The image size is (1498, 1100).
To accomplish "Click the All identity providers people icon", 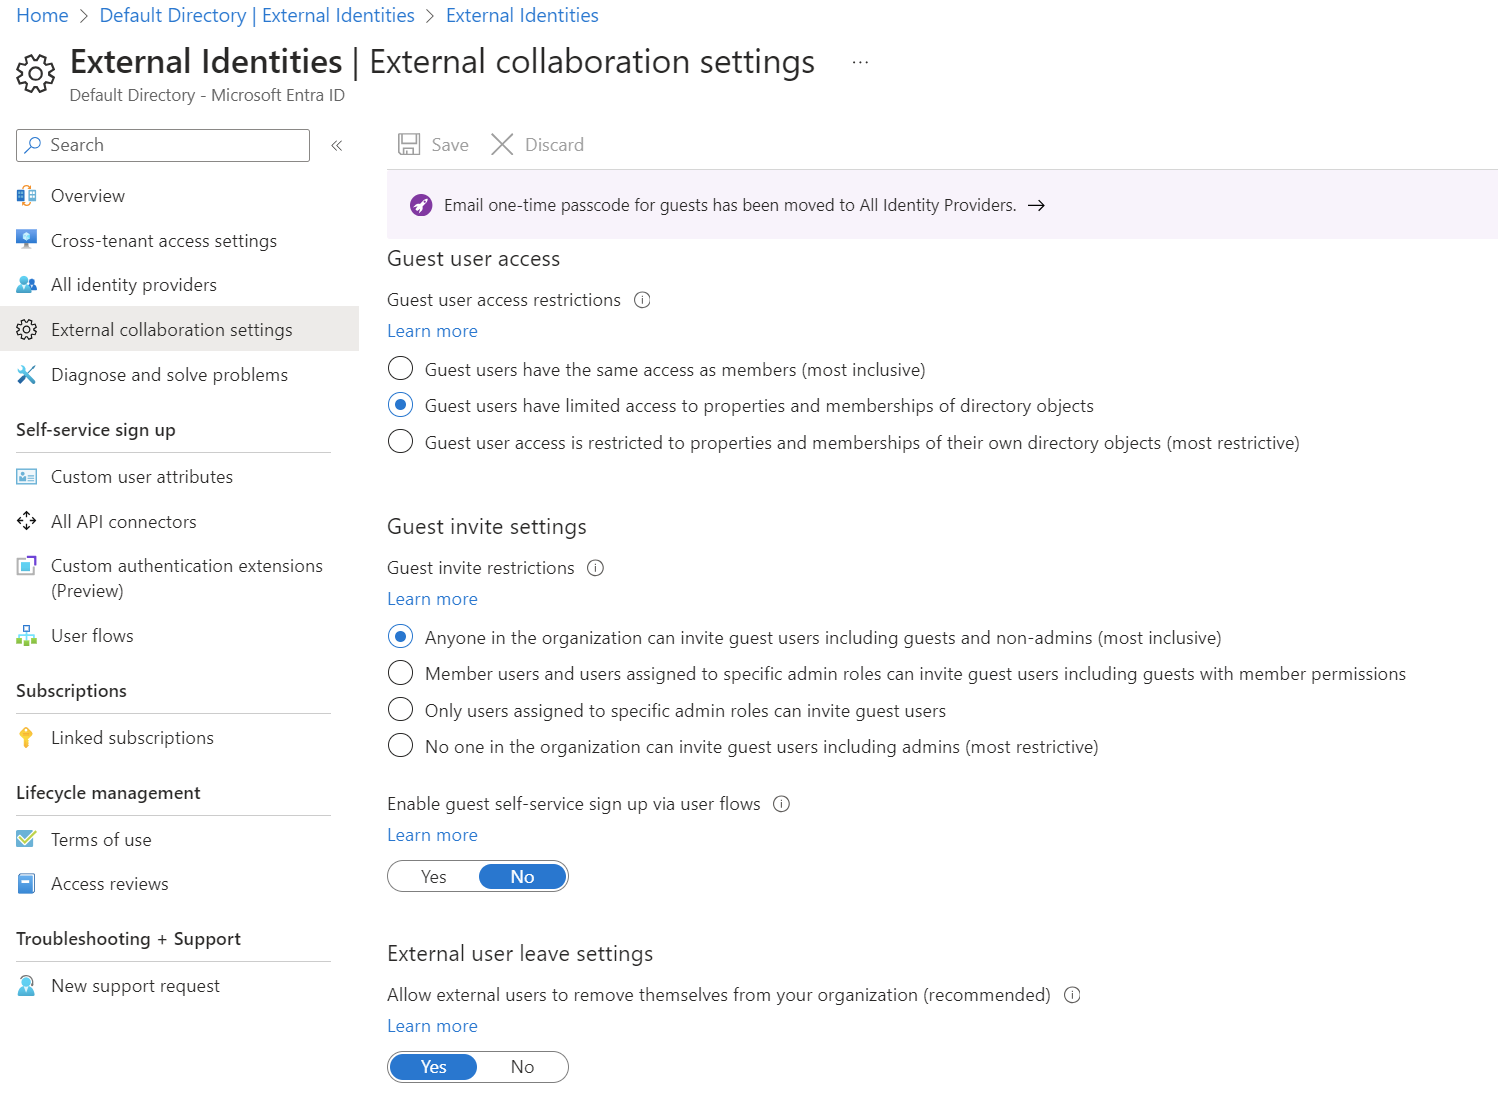I will 27,285.
